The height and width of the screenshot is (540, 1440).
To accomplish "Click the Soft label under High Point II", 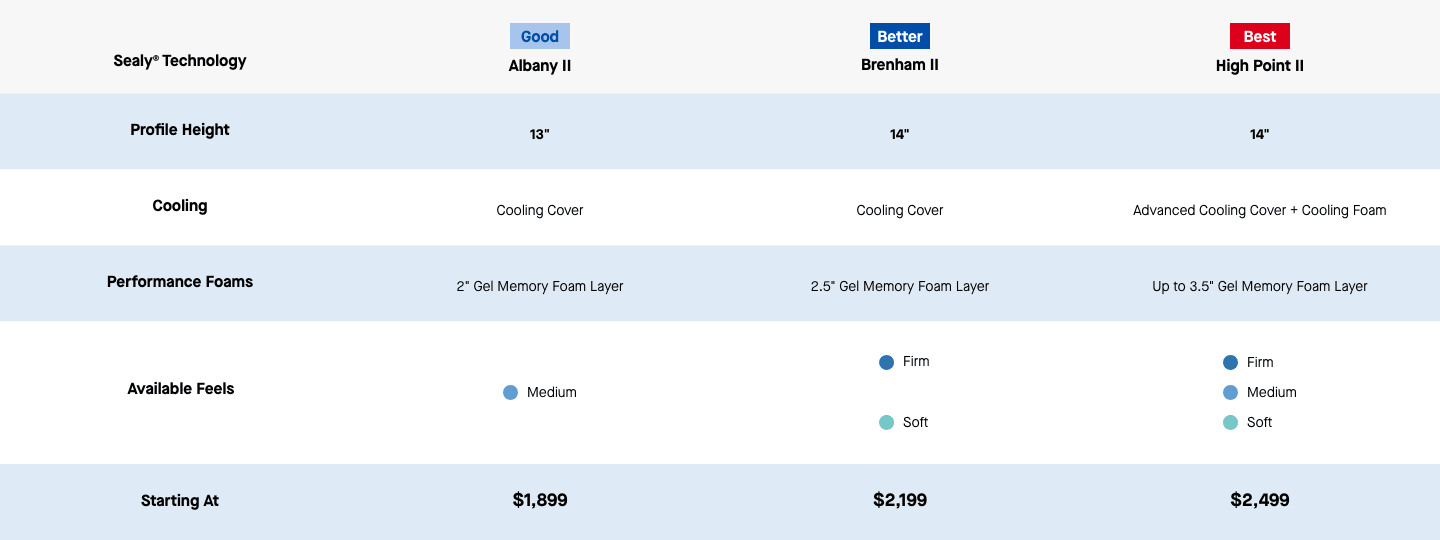I will pos(1260,423).
